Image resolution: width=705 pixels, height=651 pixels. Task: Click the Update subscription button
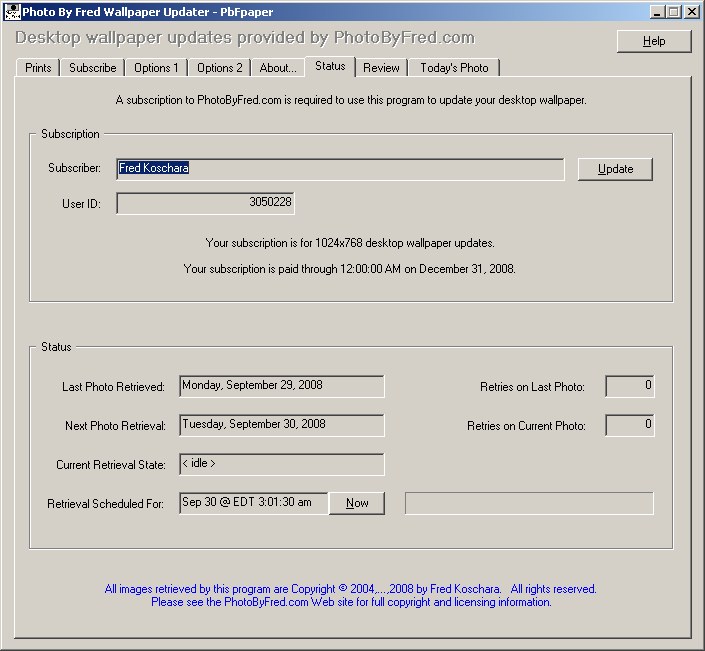(615, 169)
